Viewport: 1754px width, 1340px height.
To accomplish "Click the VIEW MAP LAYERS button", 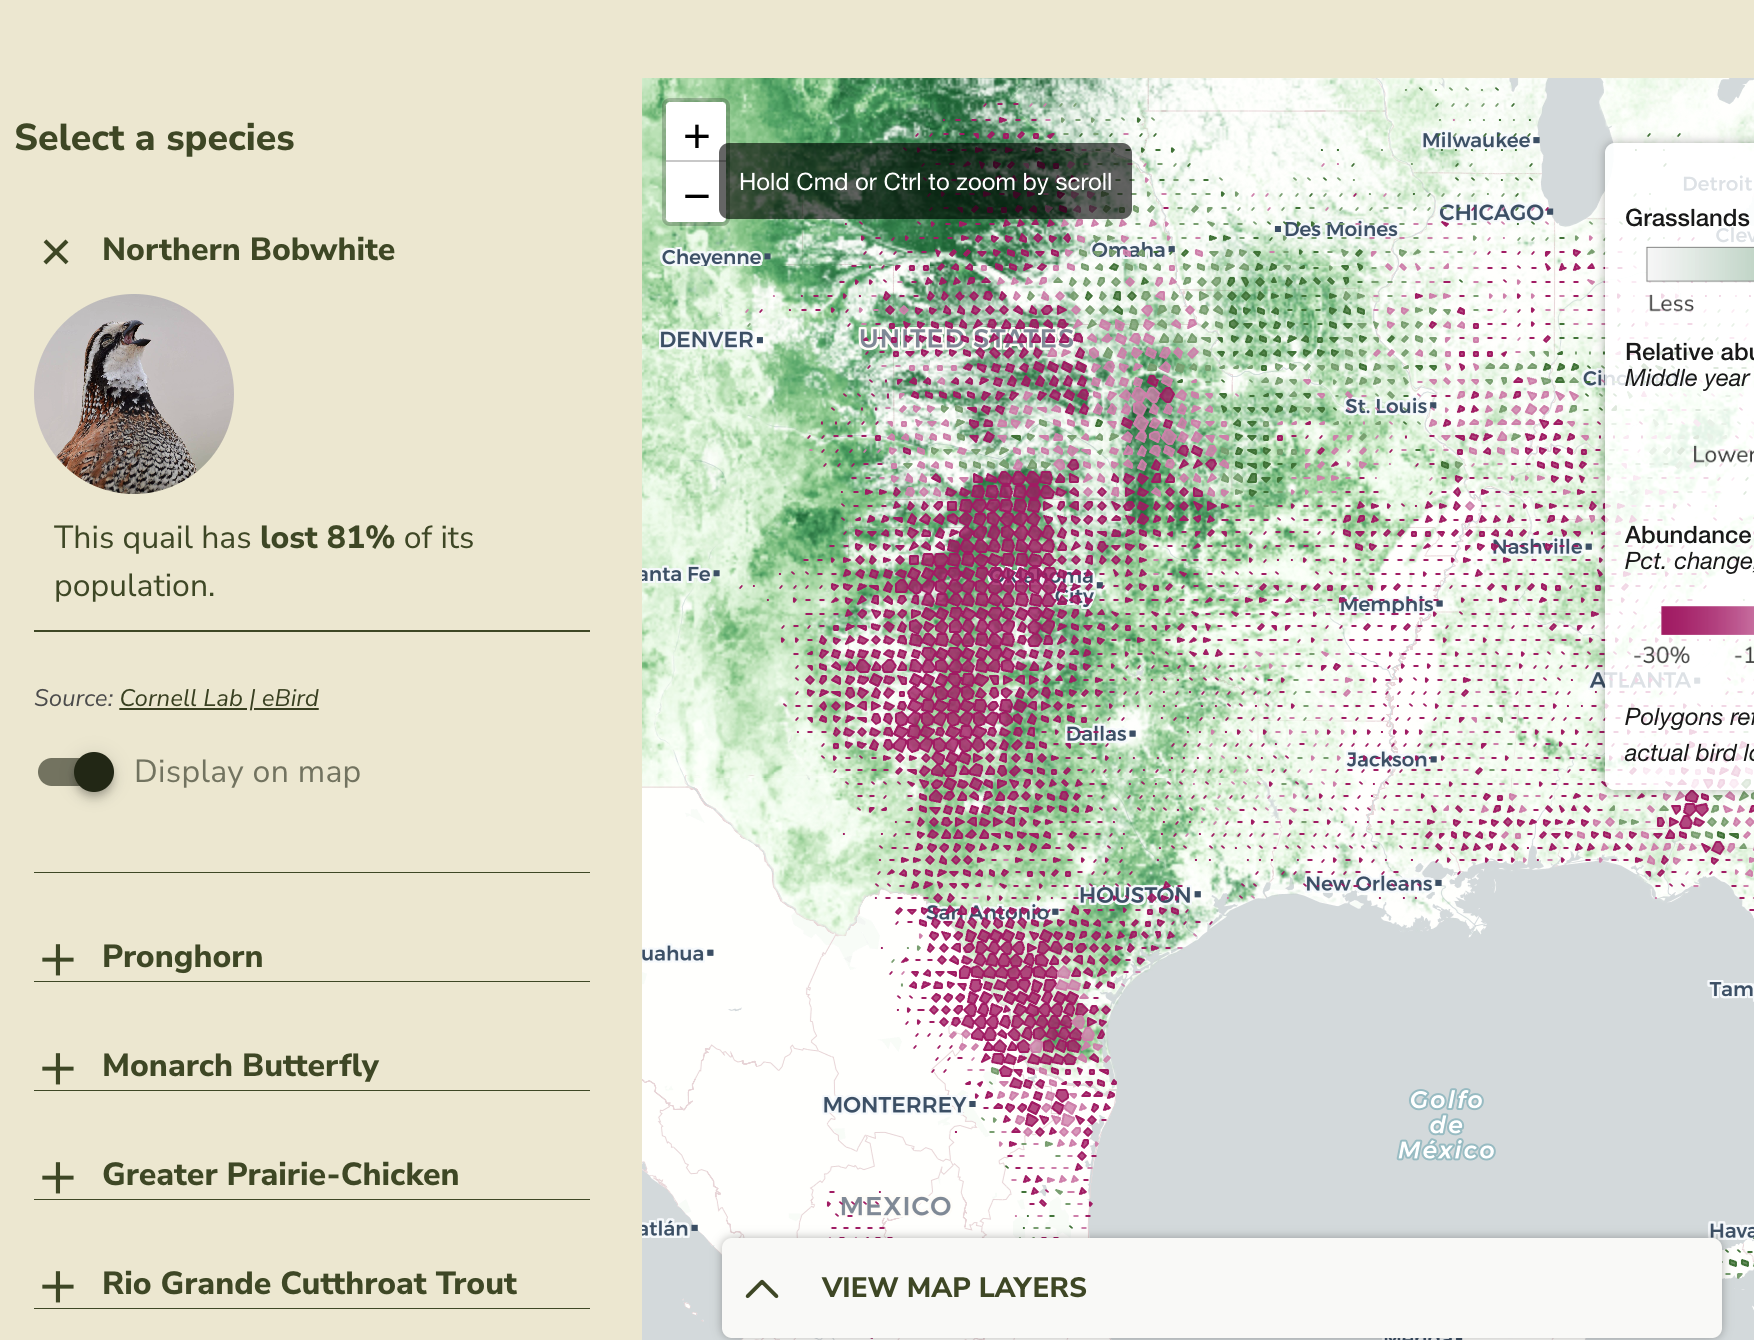I will pyautogui.click(x=953, y=1288).
